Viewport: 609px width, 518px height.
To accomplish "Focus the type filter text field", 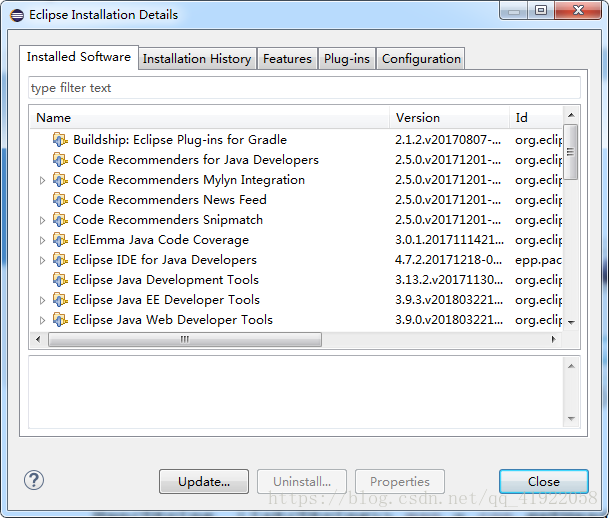I will 304,88.
